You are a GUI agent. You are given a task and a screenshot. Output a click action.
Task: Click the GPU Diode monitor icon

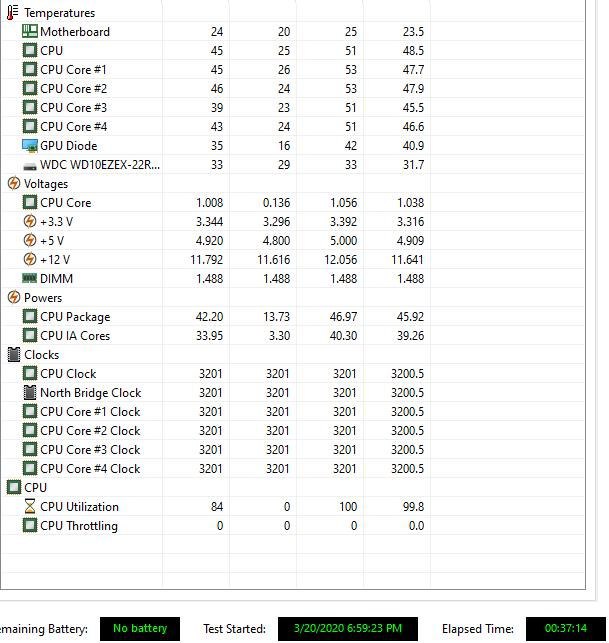[x=30, y=146]
